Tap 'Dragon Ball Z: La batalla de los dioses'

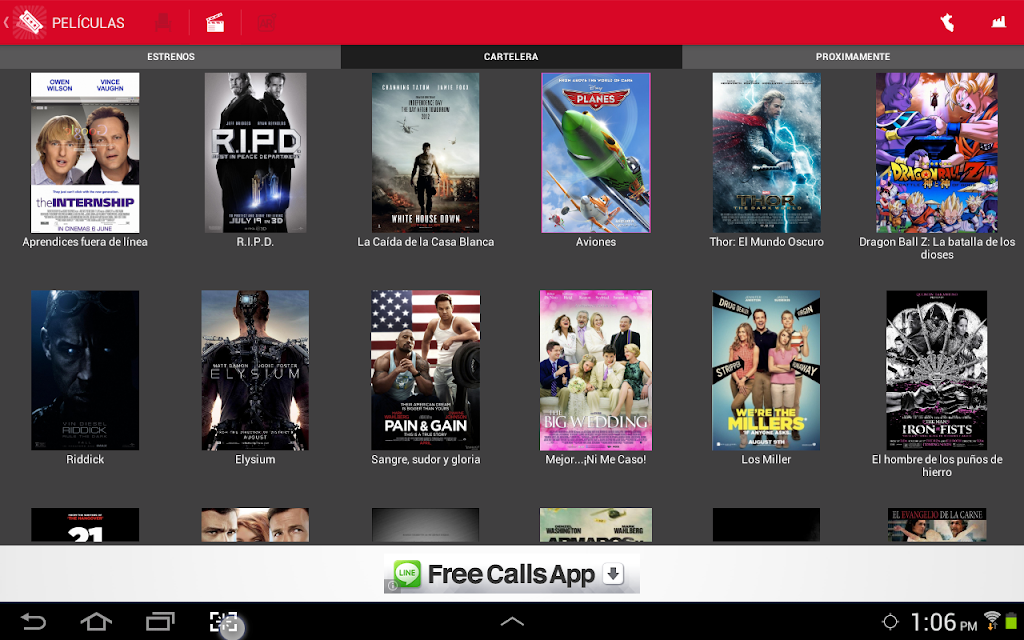point(936,248)
